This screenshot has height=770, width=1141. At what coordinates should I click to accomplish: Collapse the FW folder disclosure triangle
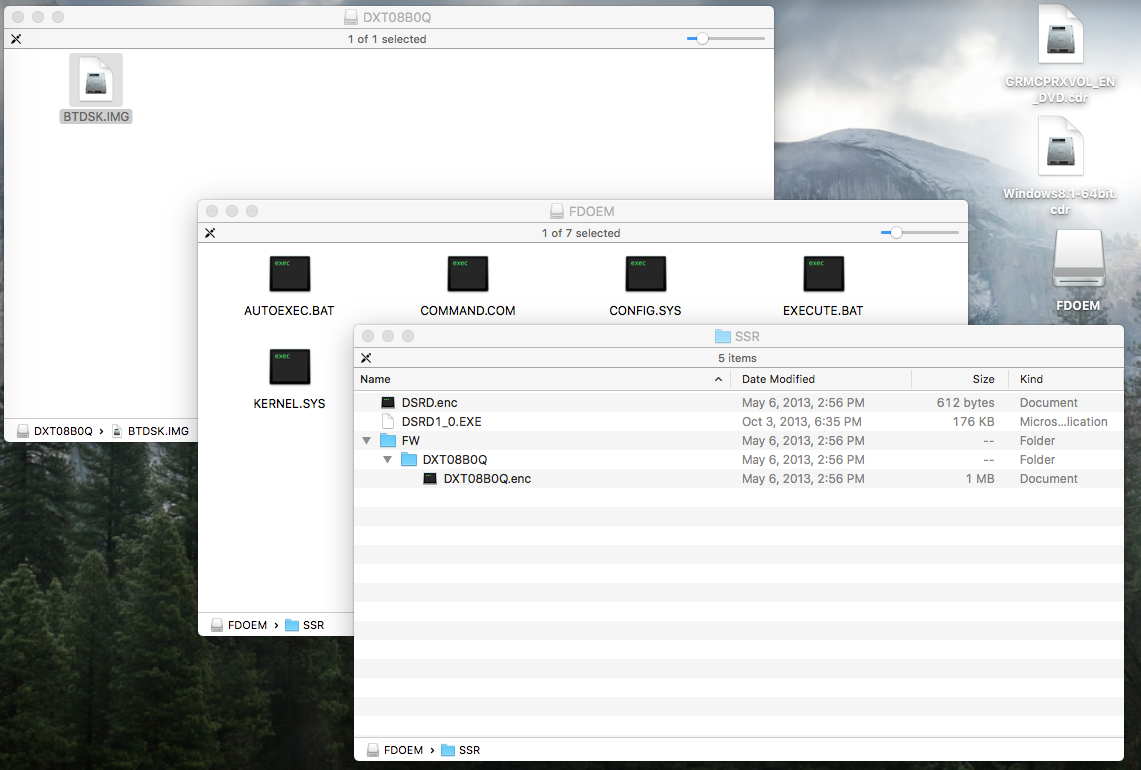pos(367,440)
